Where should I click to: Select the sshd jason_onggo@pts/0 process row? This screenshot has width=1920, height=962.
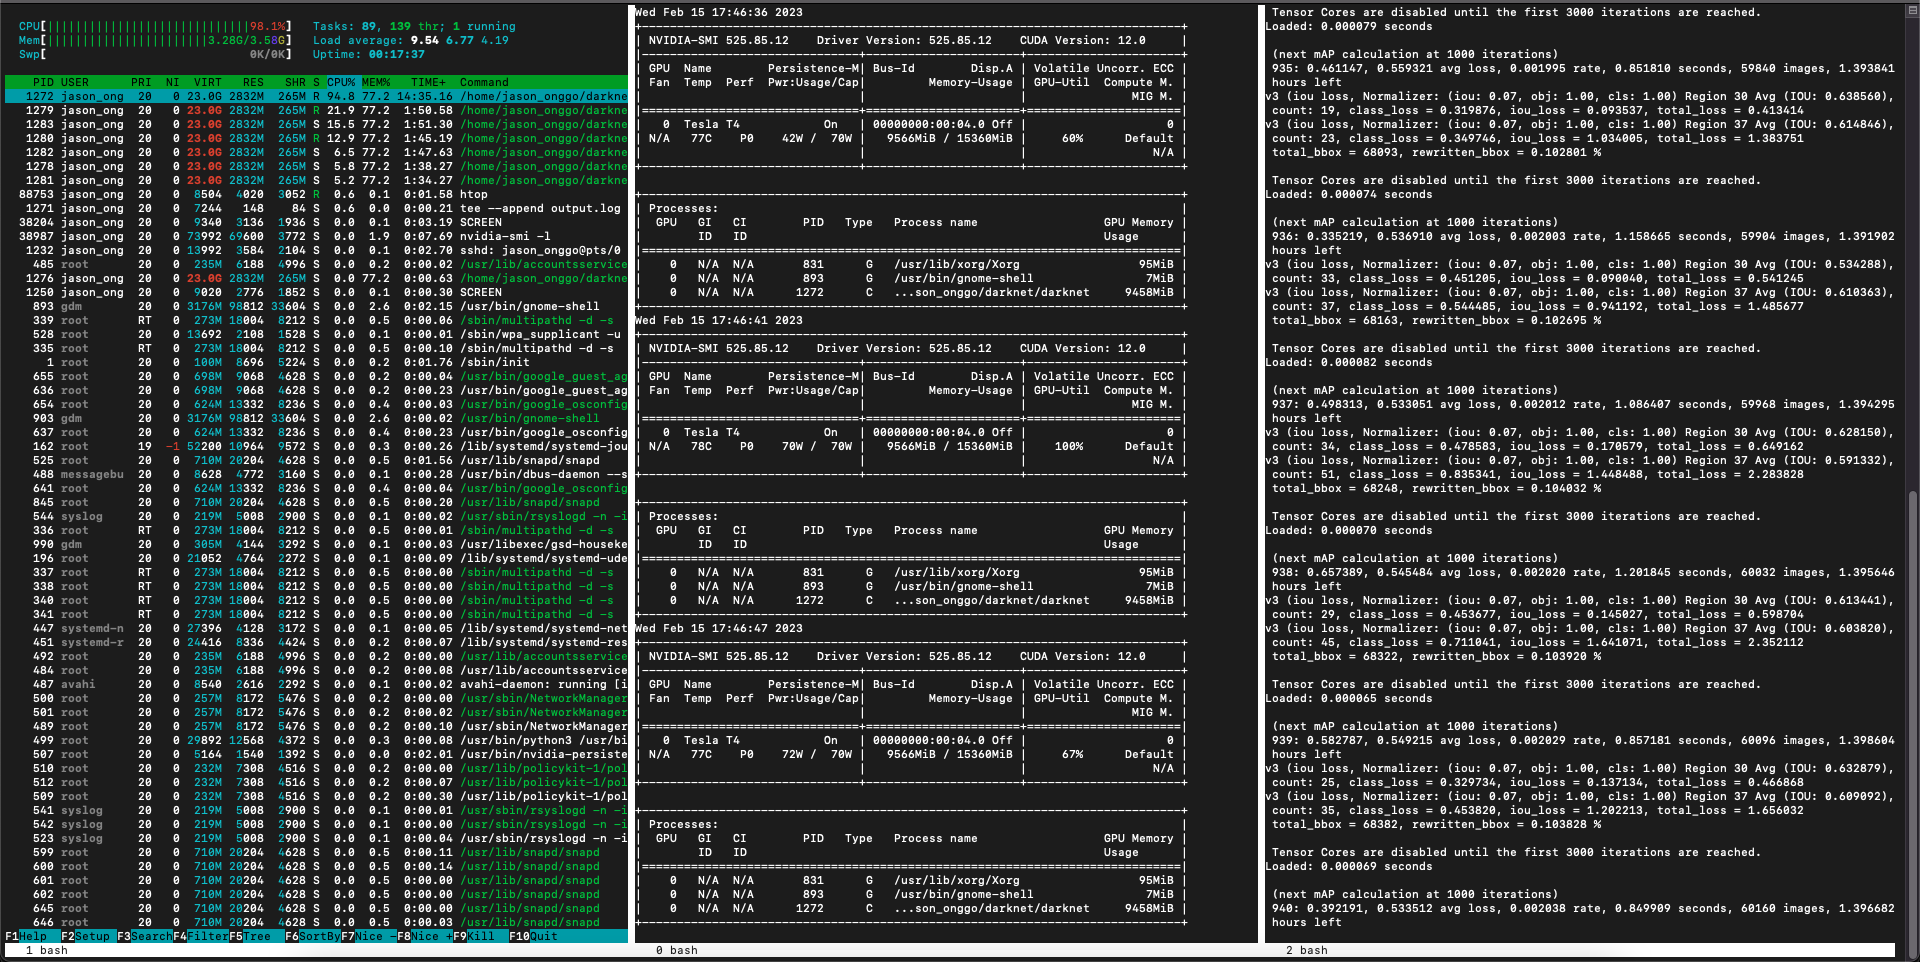(316, 250)
